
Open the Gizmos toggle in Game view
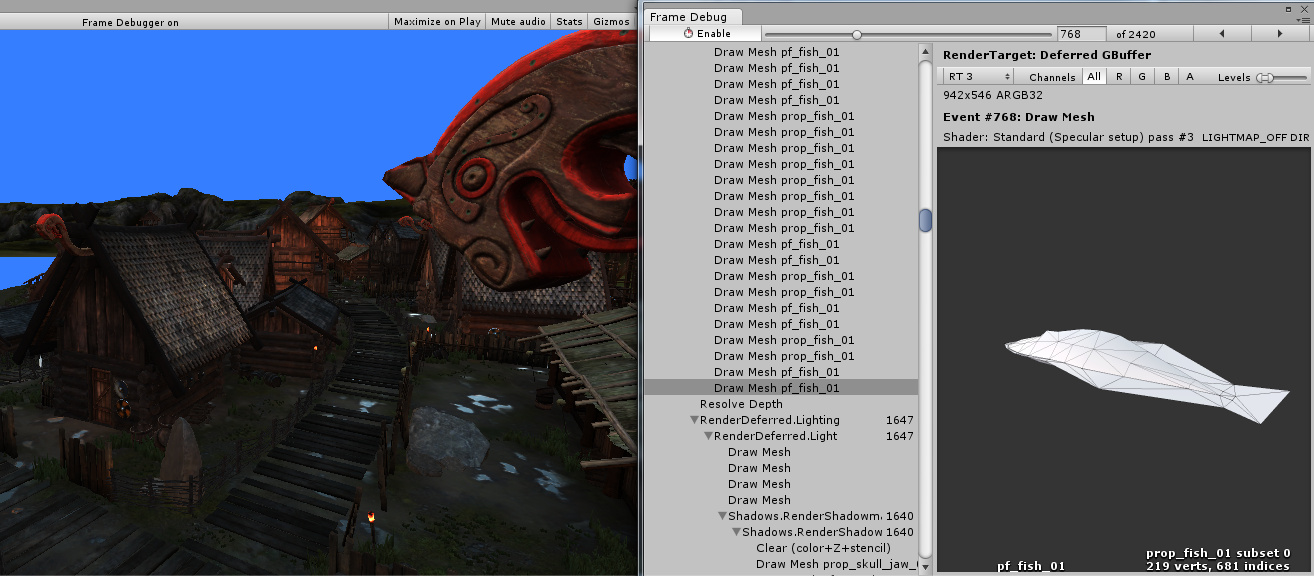(x=611, y=21)
